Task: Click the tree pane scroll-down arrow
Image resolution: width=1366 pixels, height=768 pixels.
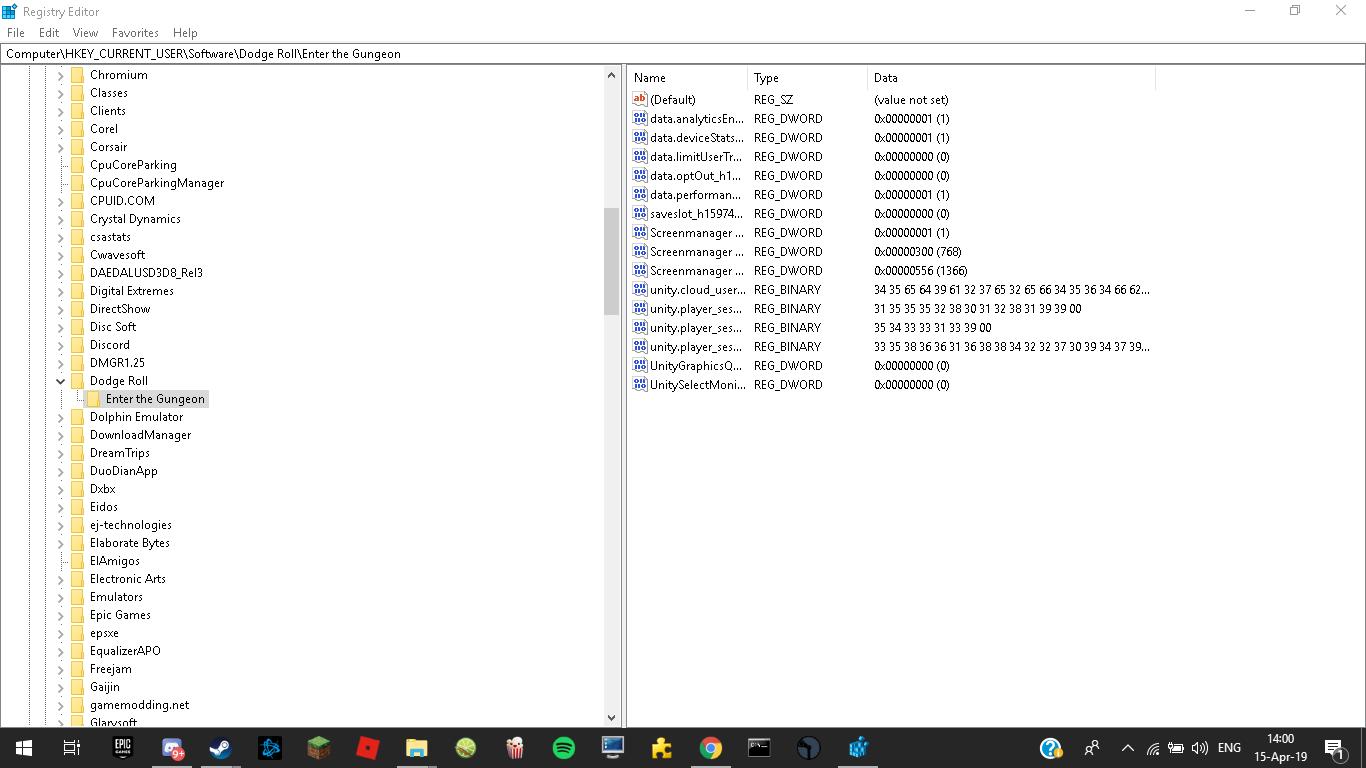Action: coord(612,718)
